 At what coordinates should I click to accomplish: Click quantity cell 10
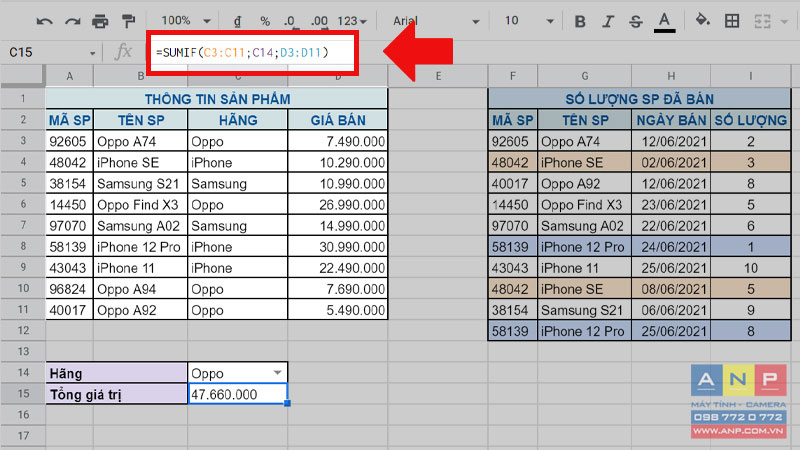tap(751, 268)
